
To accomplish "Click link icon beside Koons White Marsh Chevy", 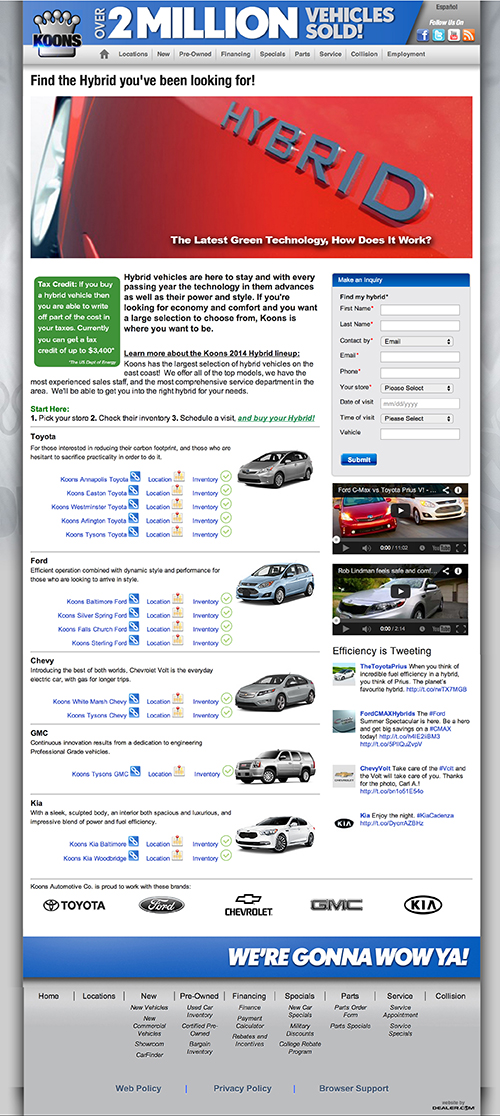I will click(x=134, y=699).
